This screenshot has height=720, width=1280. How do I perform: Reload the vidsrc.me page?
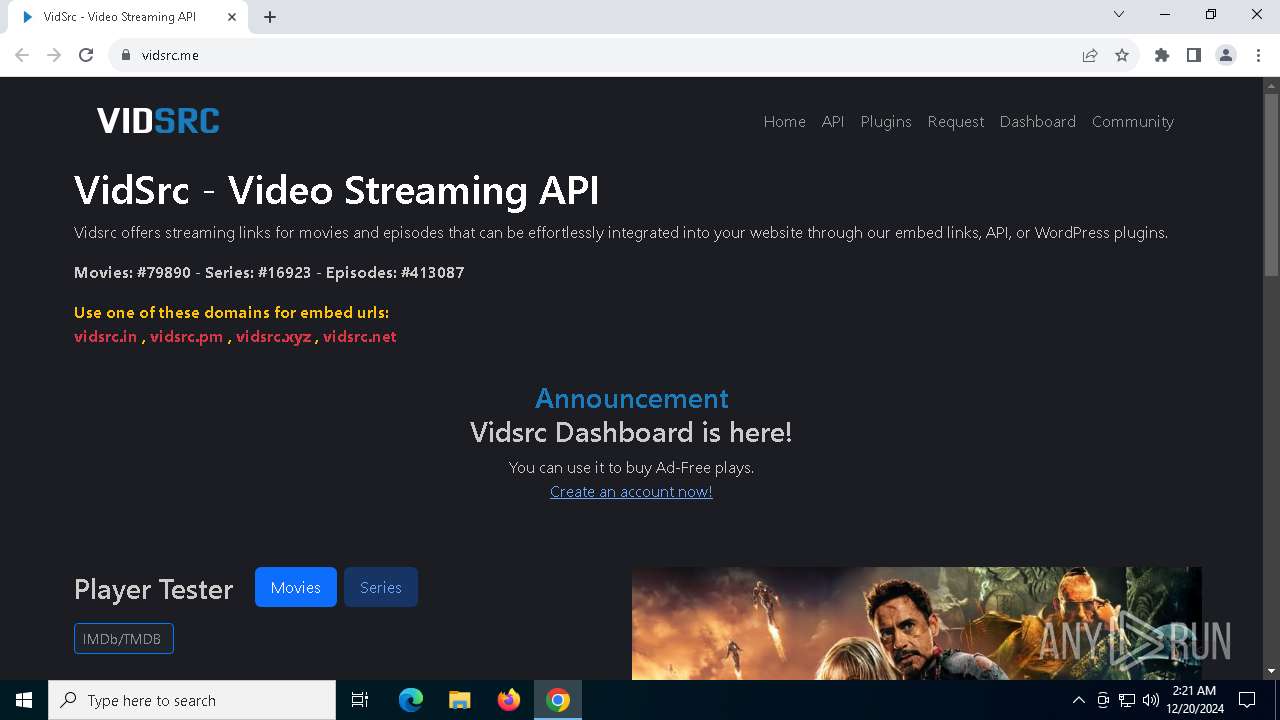click(86, 55)
